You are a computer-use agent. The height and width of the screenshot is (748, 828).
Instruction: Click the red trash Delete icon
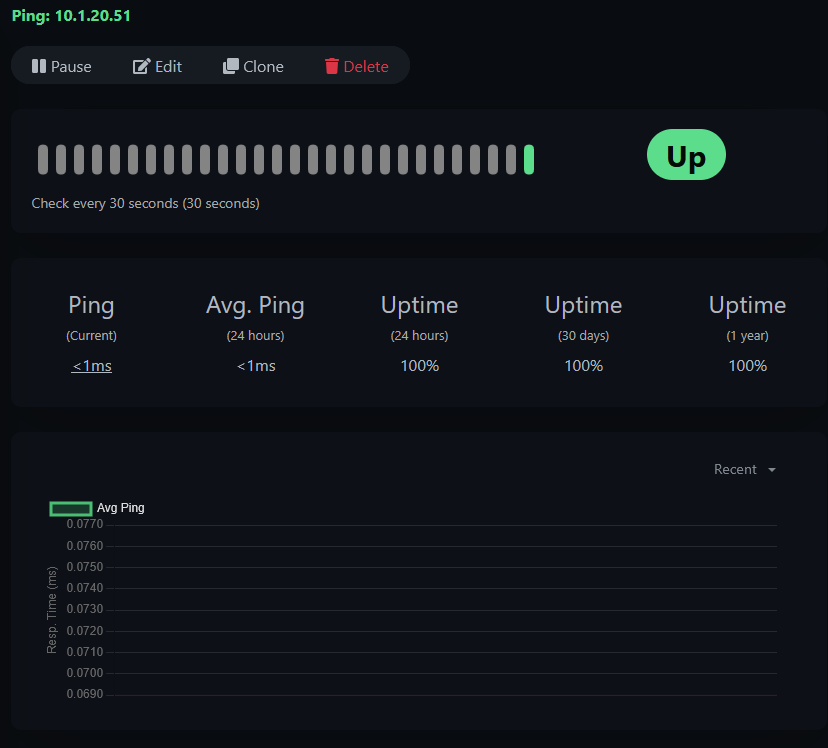pyautogui.click(x=333, y=65)
